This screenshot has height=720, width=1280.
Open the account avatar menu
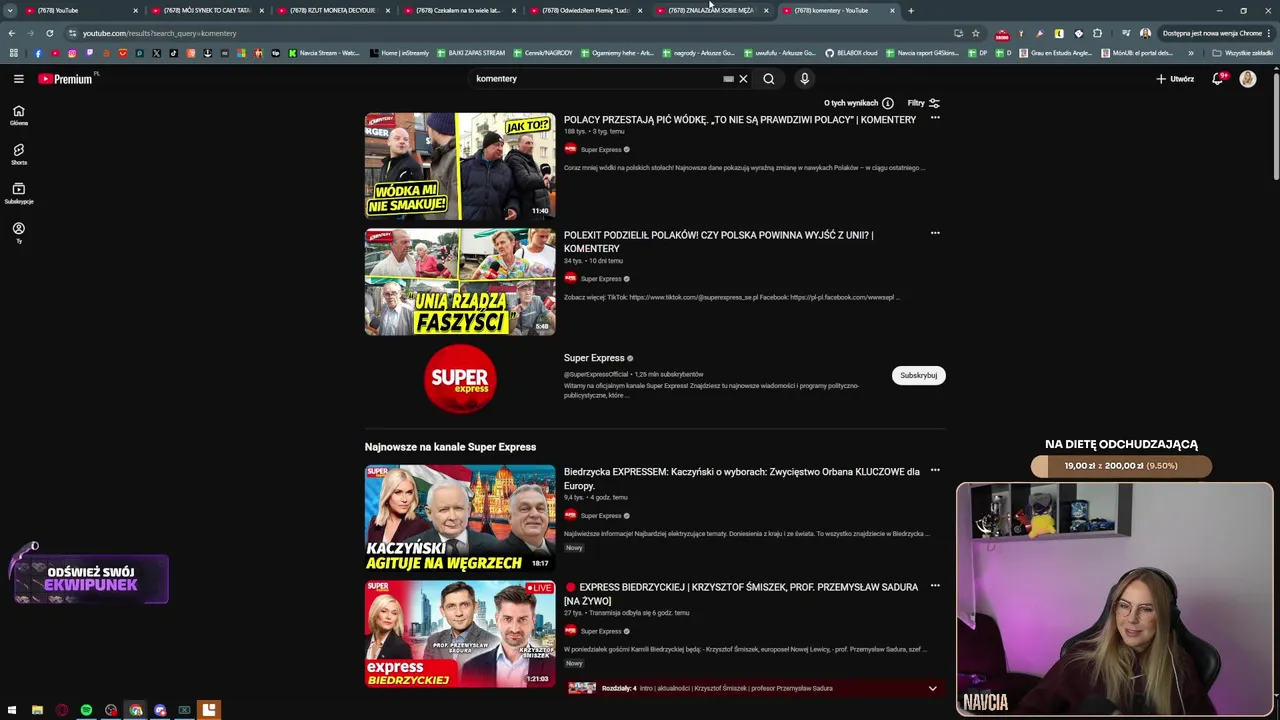point(1247,79)
